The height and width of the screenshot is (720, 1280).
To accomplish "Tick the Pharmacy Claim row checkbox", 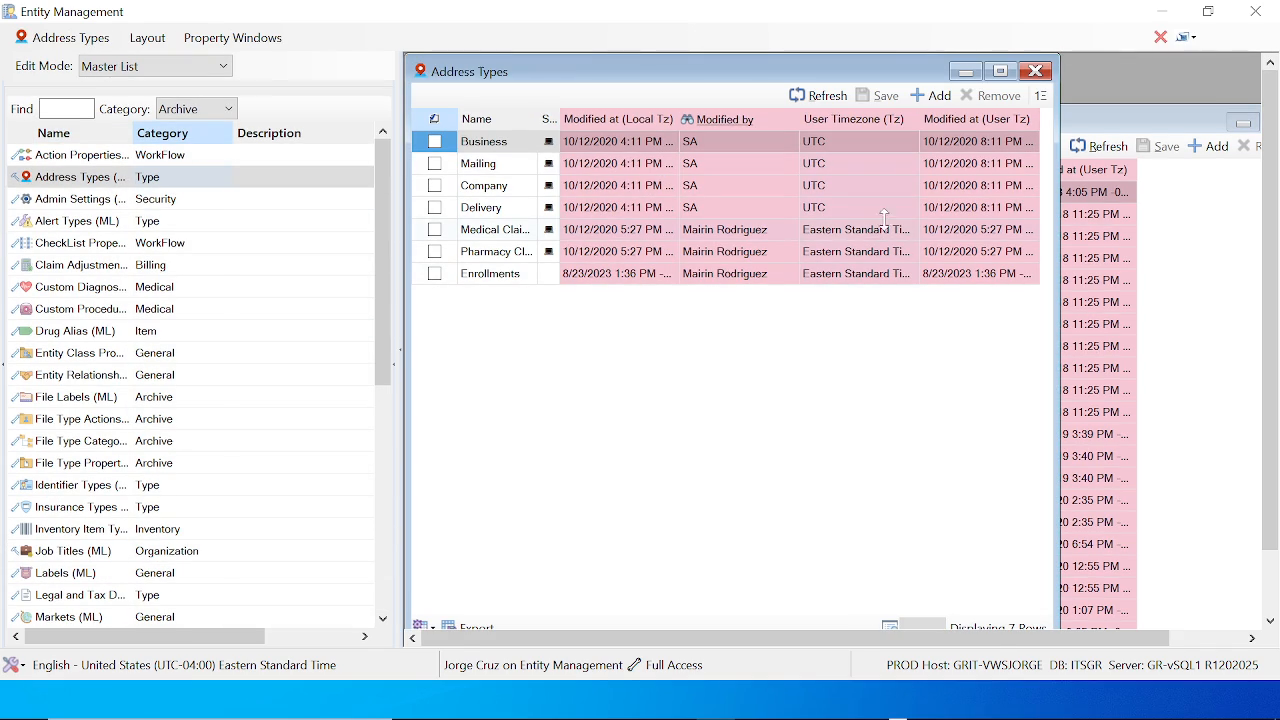I will [435, 252].
